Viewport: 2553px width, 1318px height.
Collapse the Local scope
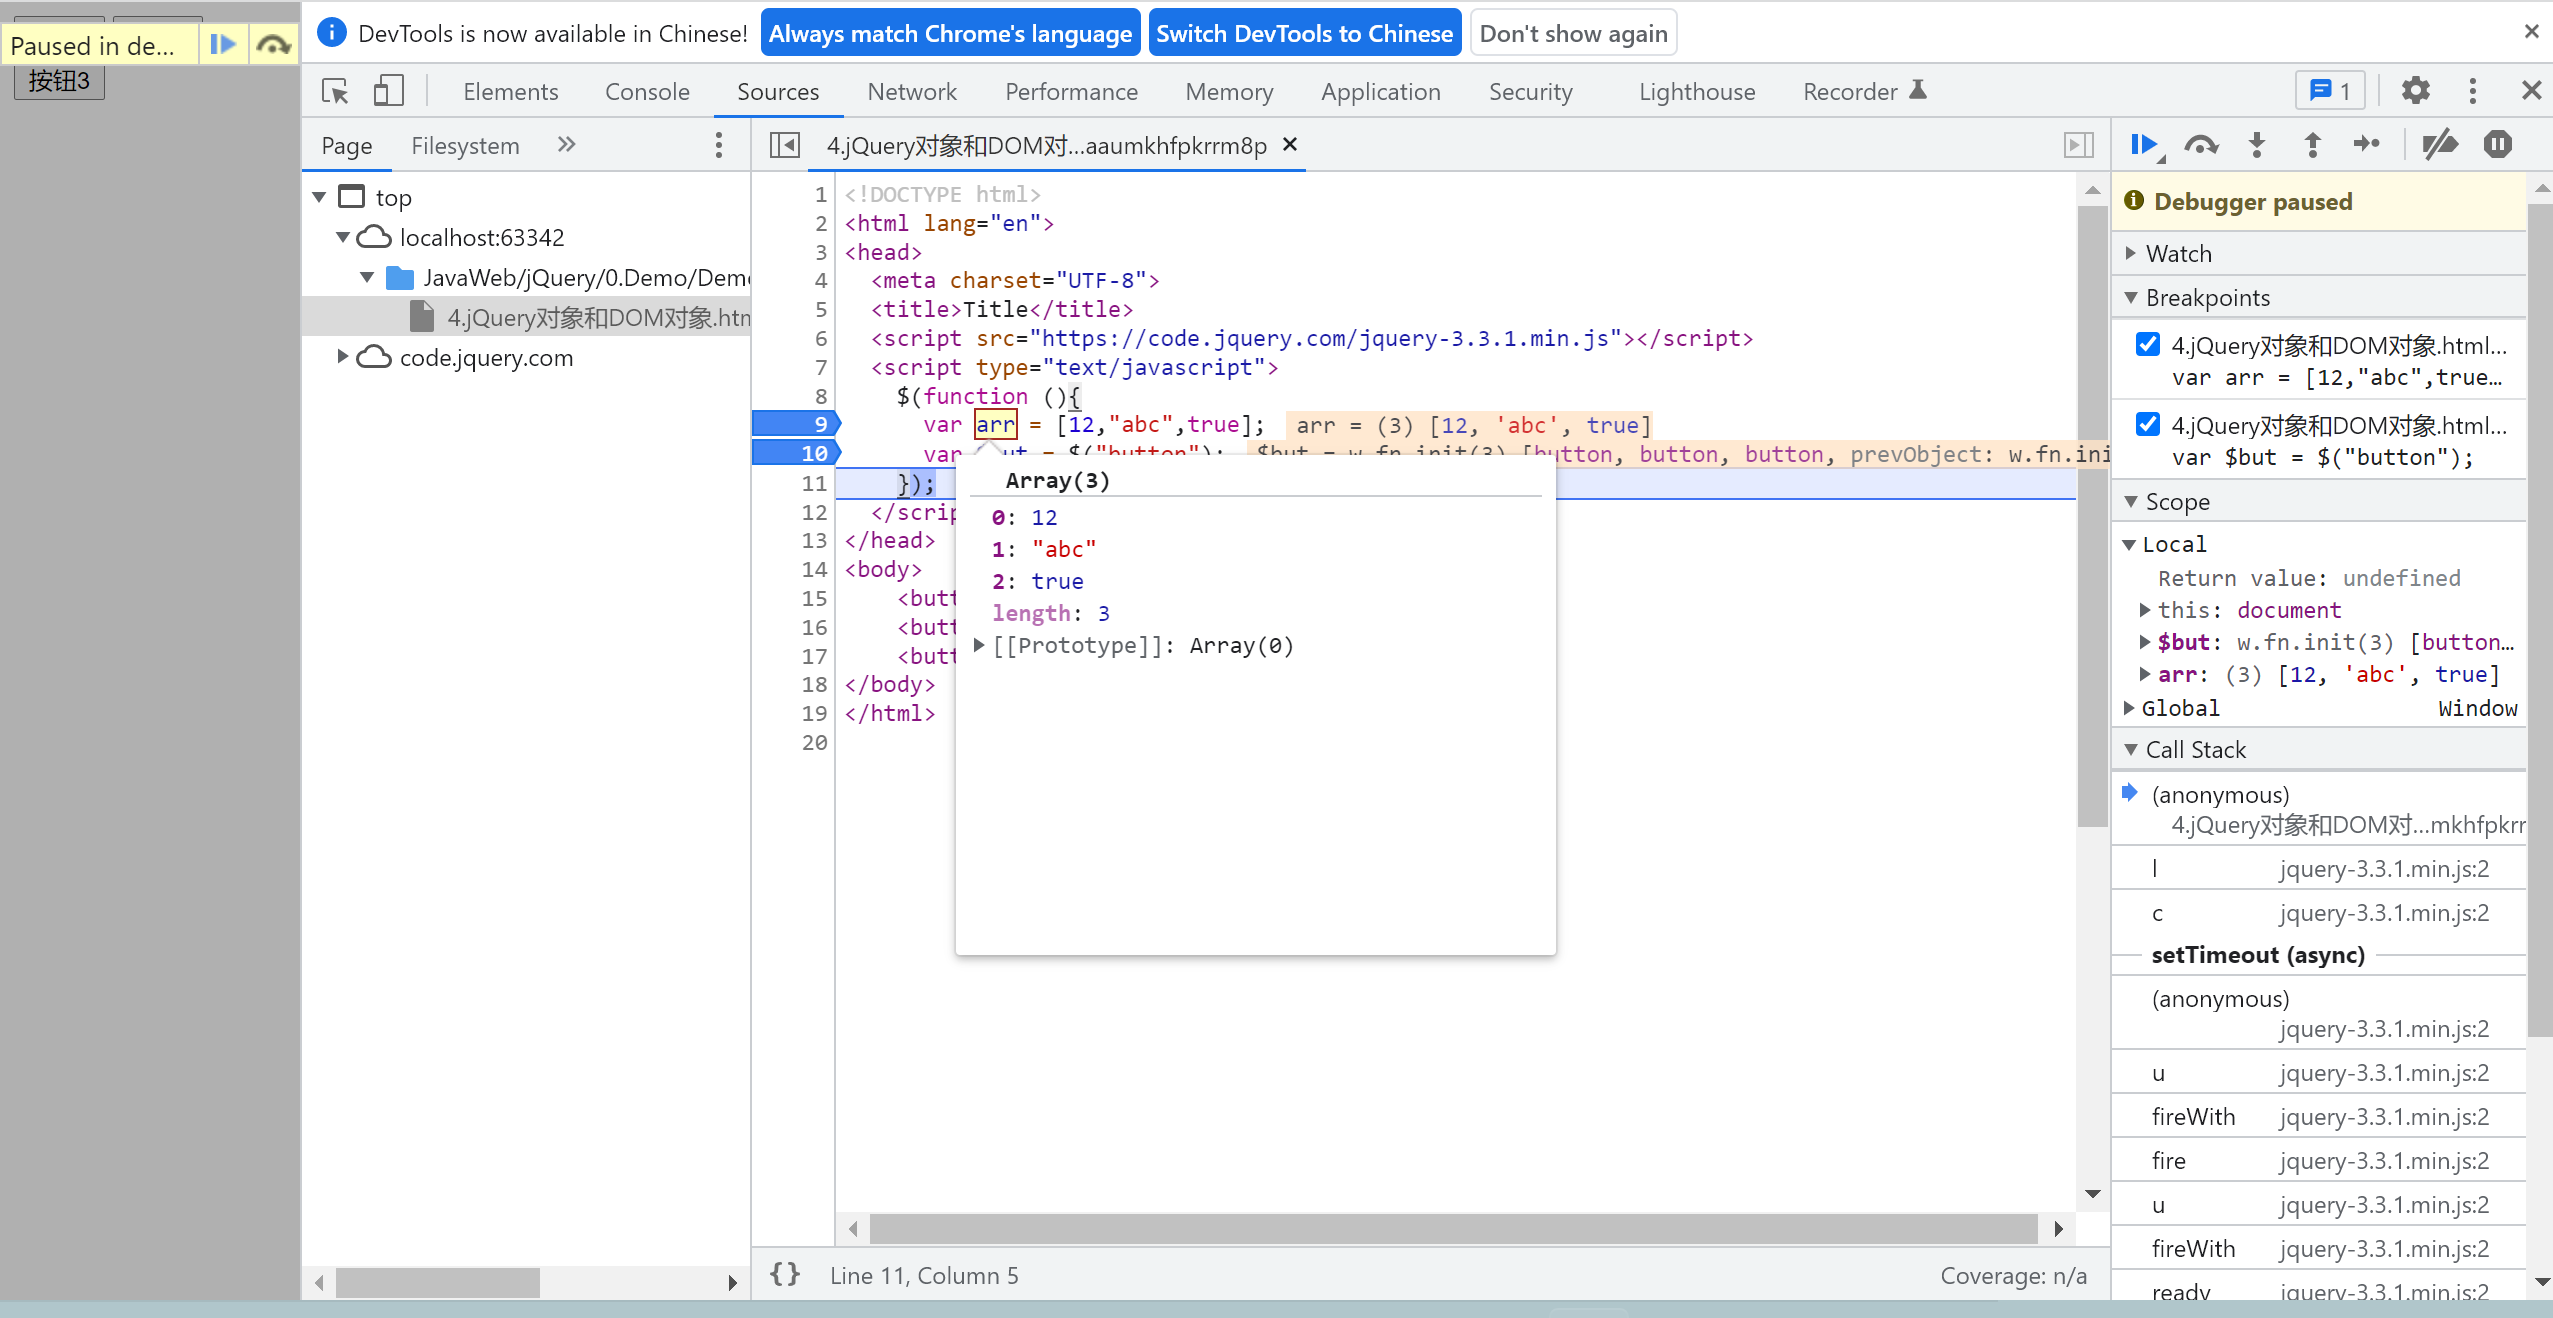coord(2129,545)
